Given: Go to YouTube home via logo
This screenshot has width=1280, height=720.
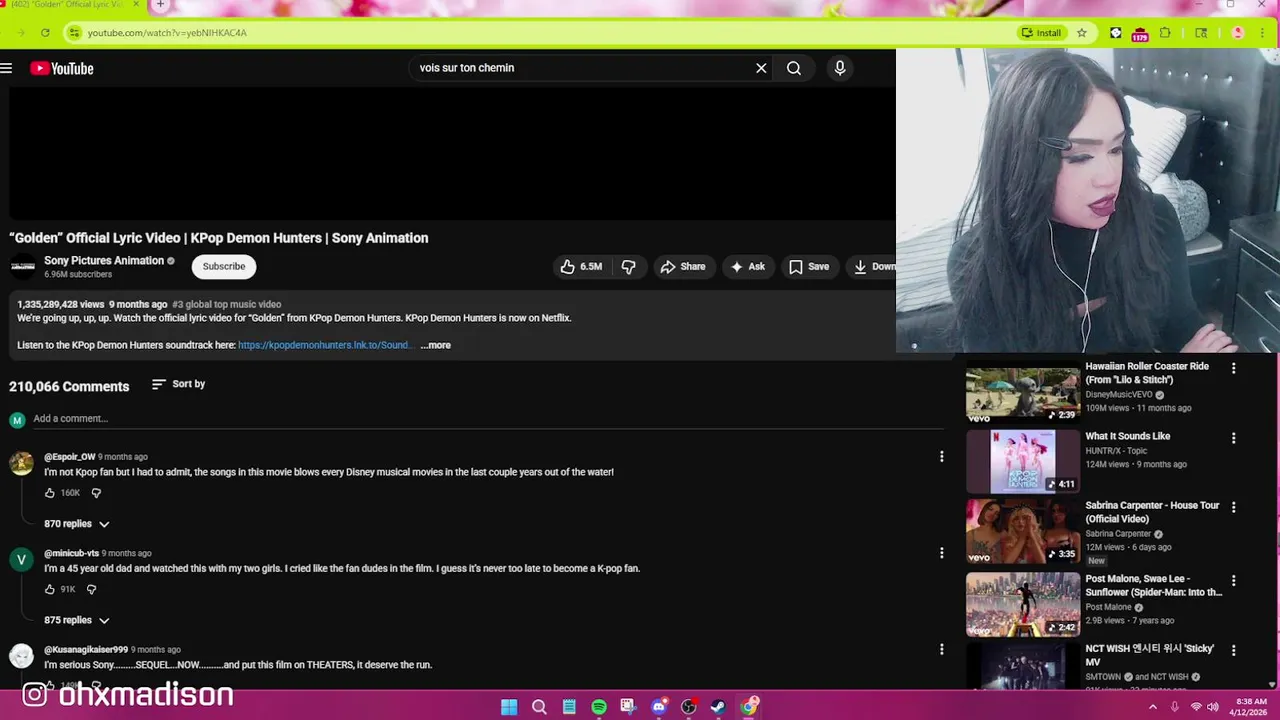Looking at the screenshot, I should click(62, 68).
